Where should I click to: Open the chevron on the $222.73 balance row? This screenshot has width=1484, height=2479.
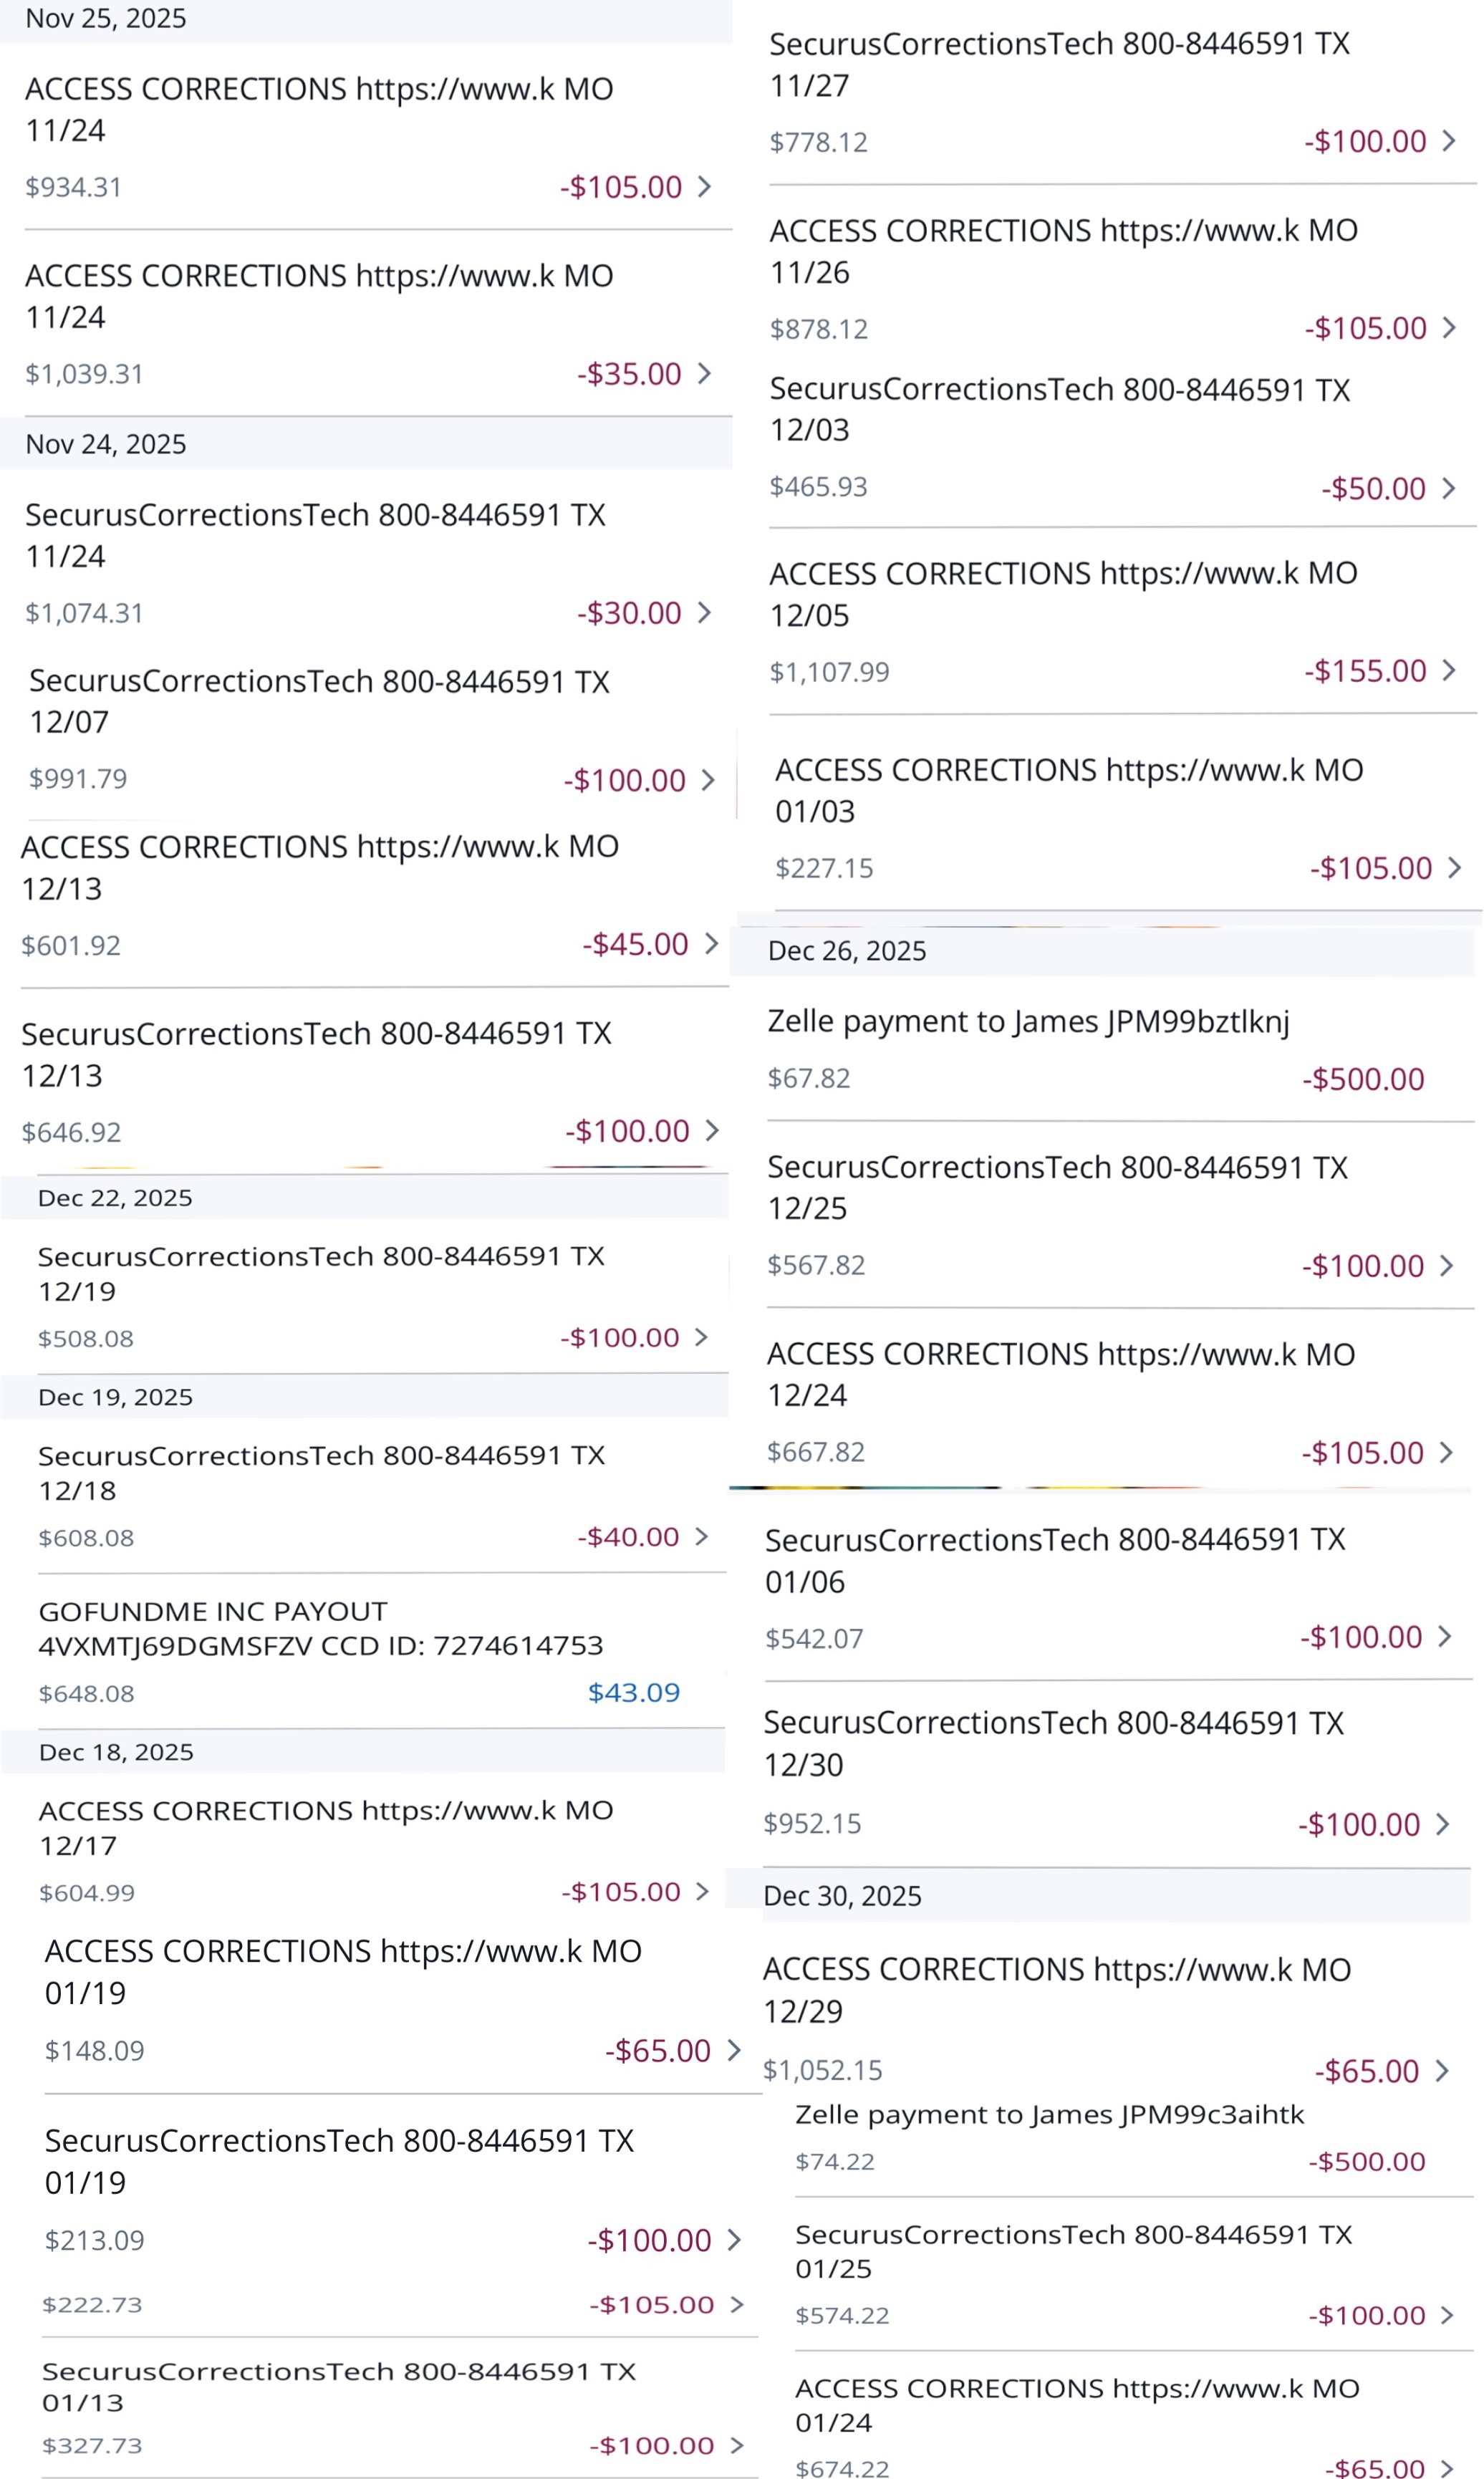tap(737, 2305)
